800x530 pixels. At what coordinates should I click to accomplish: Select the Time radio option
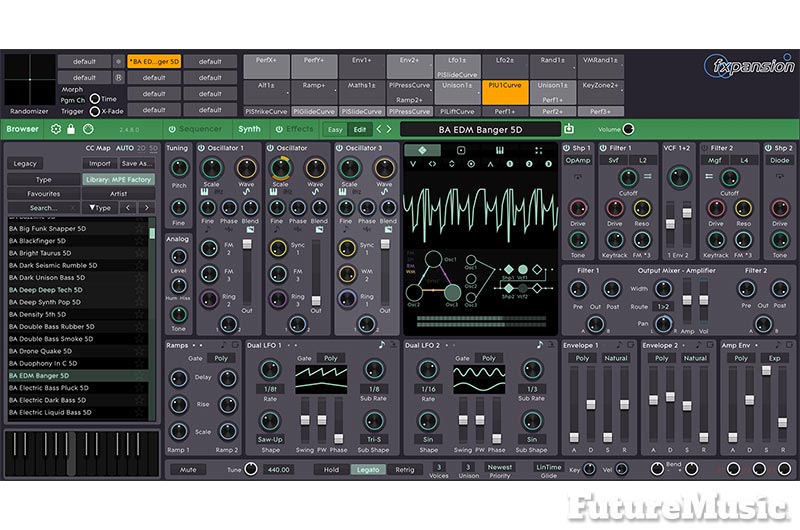point(95,98)
